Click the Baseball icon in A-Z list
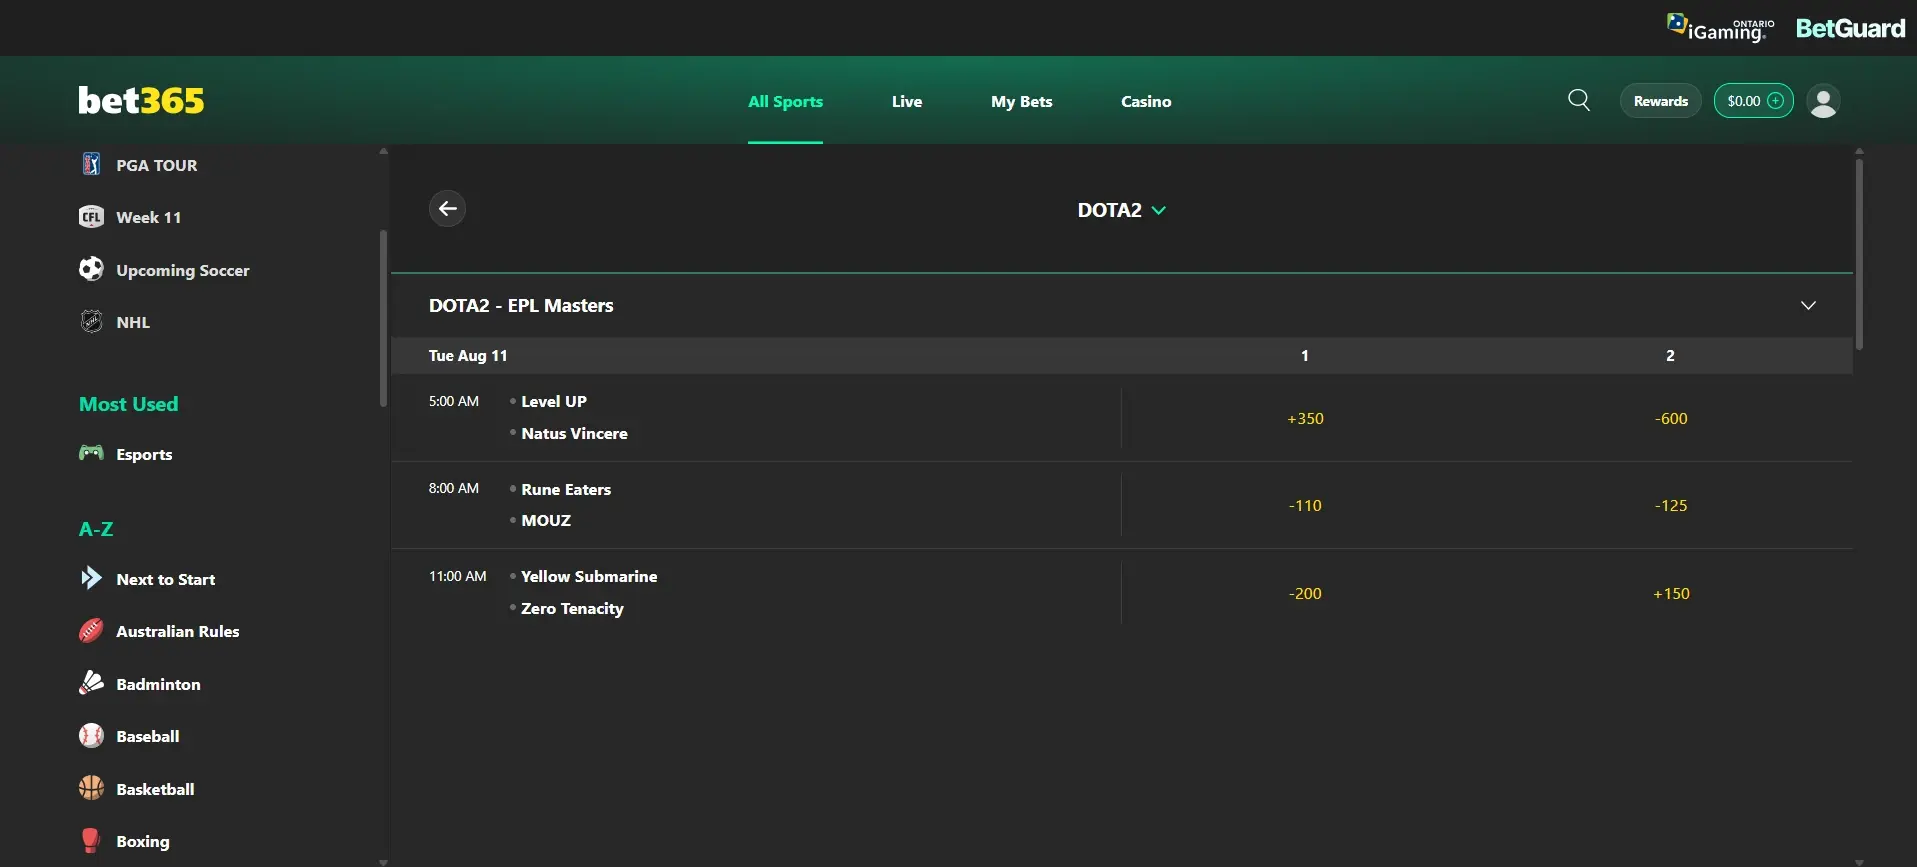1917x867 pixels. coord(91,736)
